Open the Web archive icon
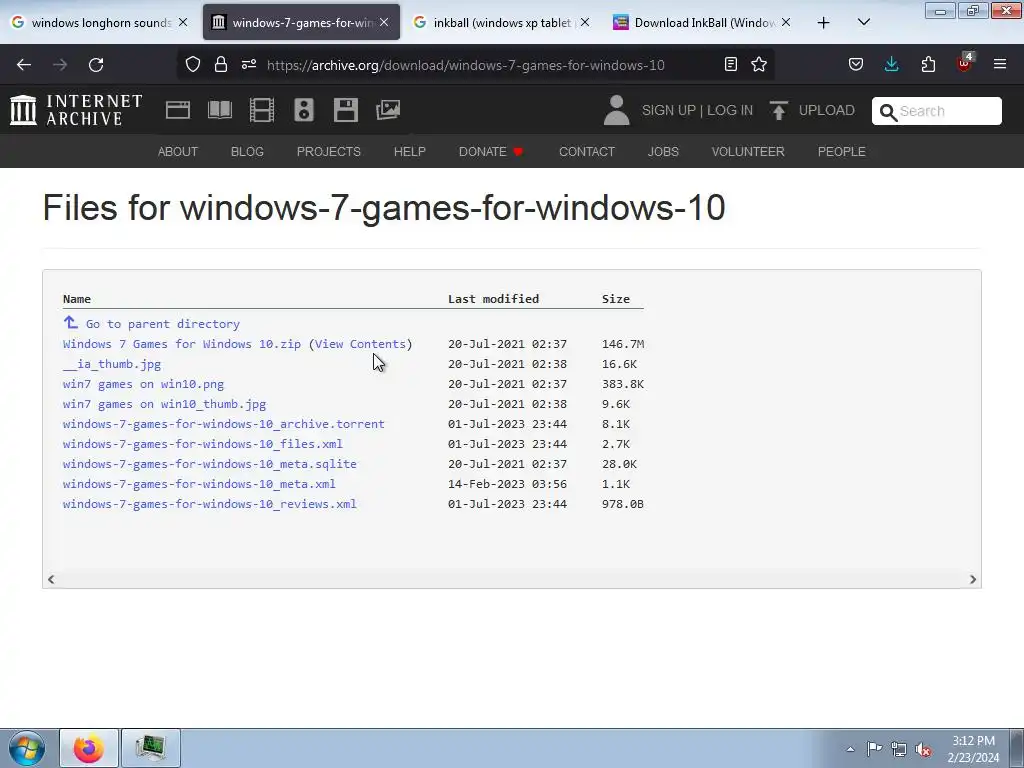1024x768 pixels. [178, 110]
